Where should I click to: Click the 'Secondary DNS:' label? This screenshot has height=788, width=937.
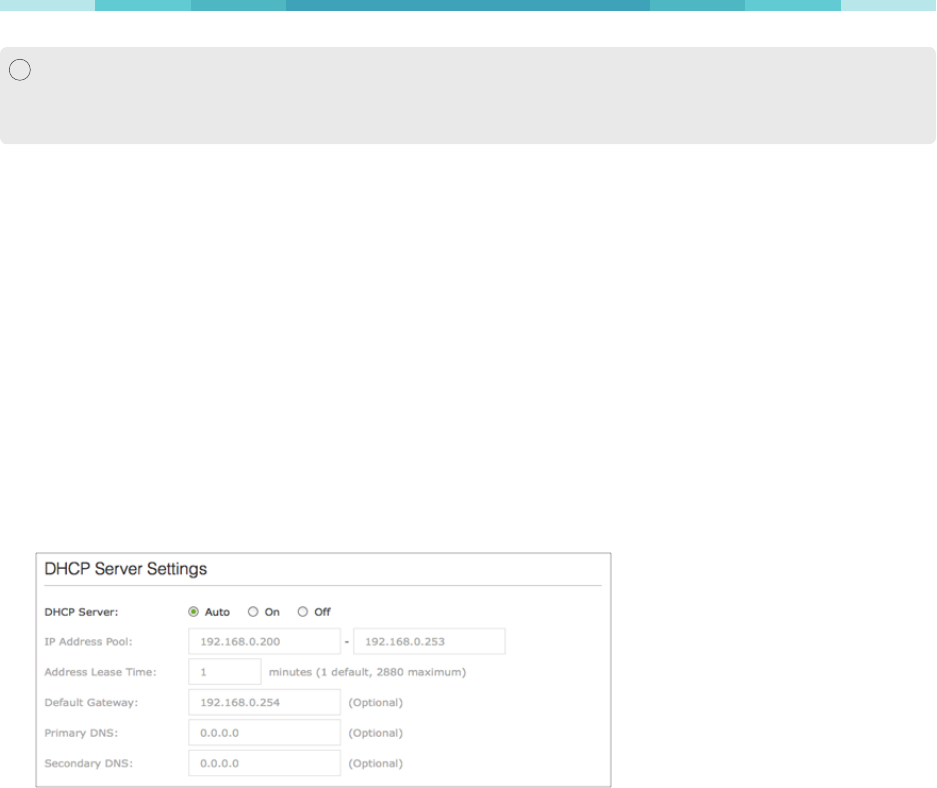[88, 764]
